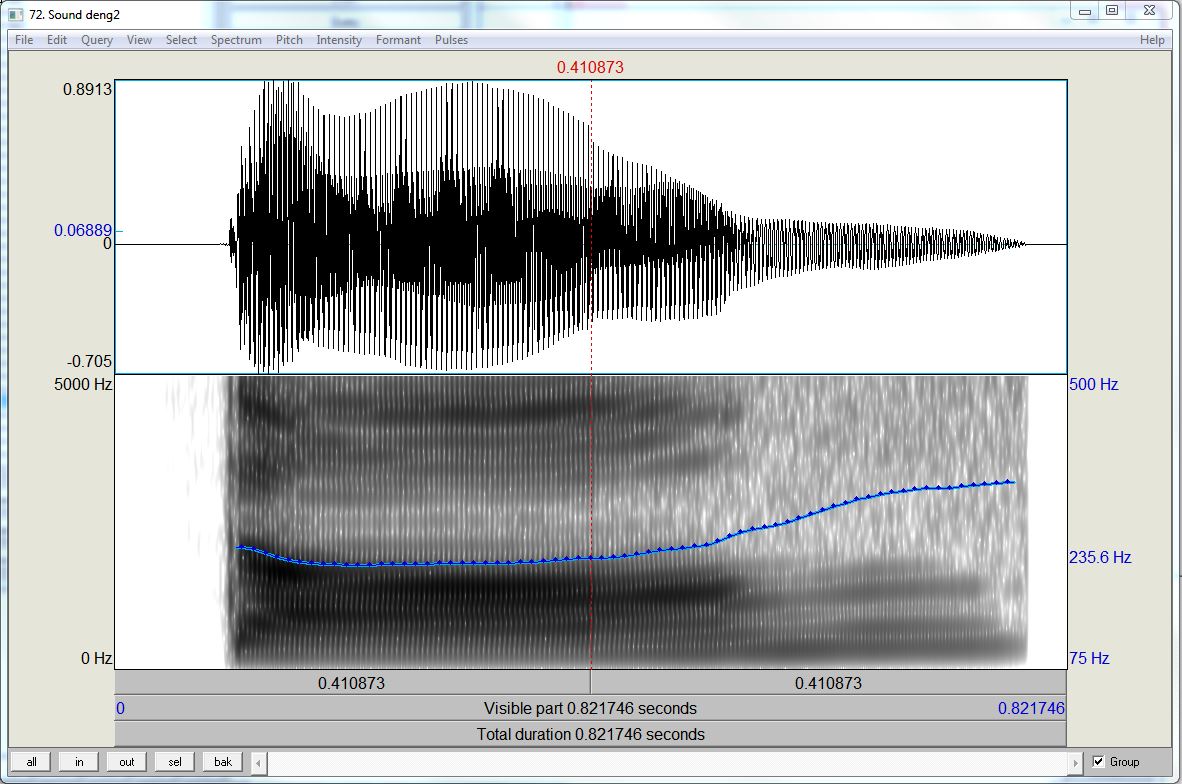Image resolution: width=1182 pixels, height=784 pixels.
Task: Click the 235.6 Hz pitch value
Action: [1100, 557]
